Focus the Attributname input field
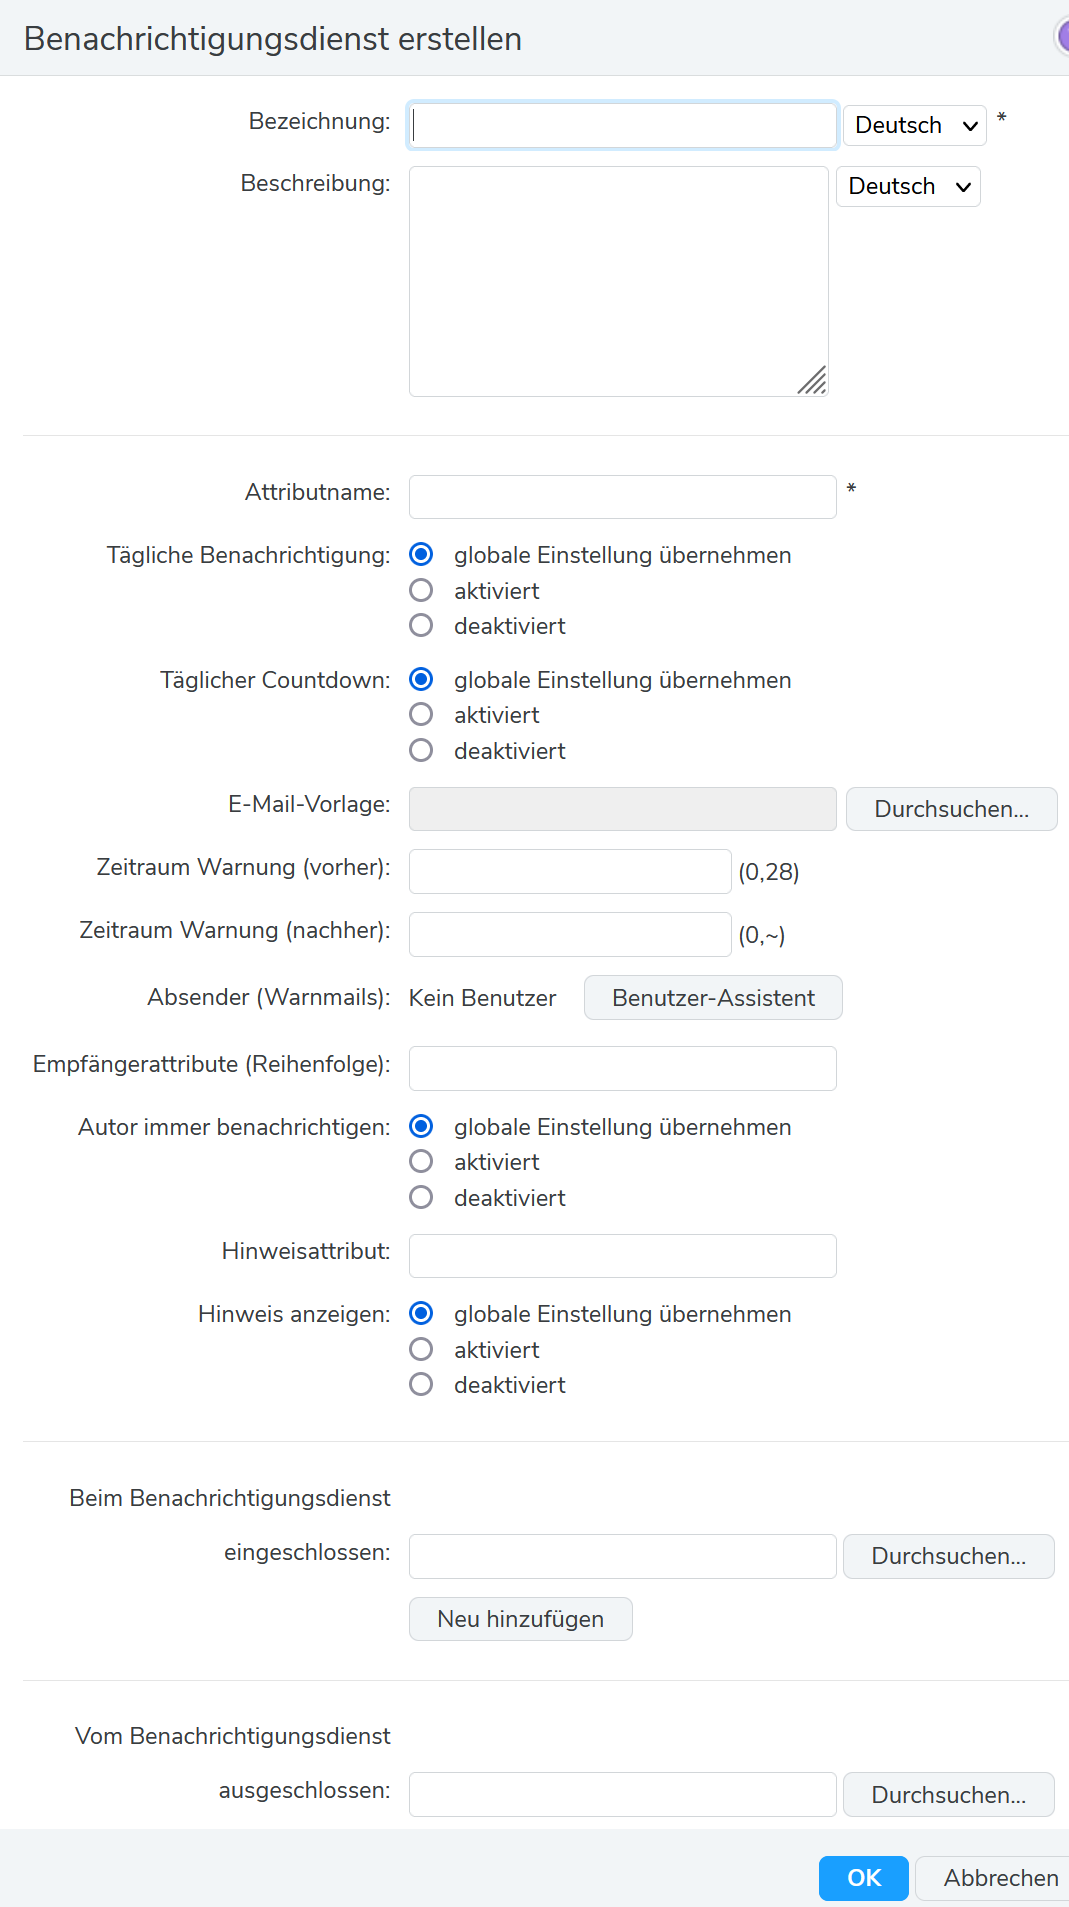 tap(622, 497)
